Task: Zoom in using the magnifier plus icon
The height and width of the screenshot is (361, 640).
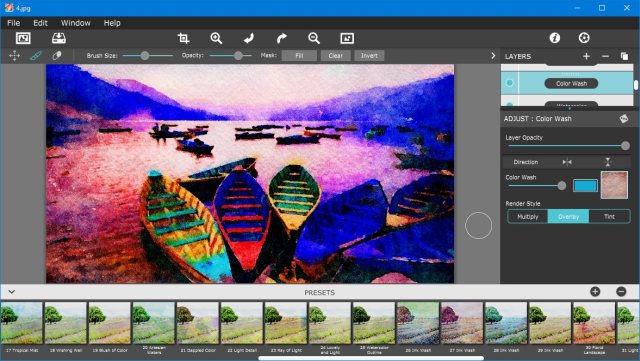Action: 216,38
